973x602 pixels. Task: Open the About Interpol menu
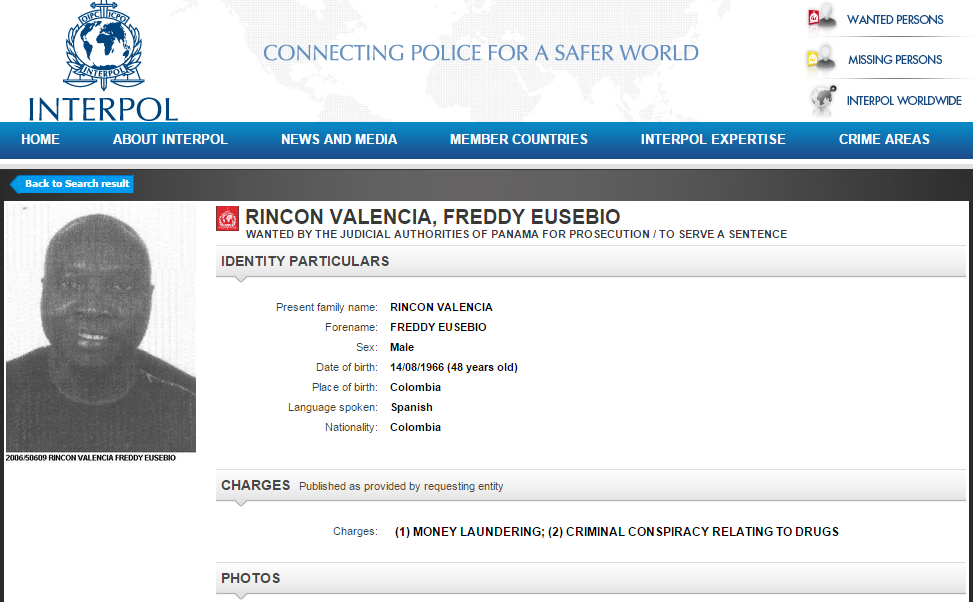170,139
